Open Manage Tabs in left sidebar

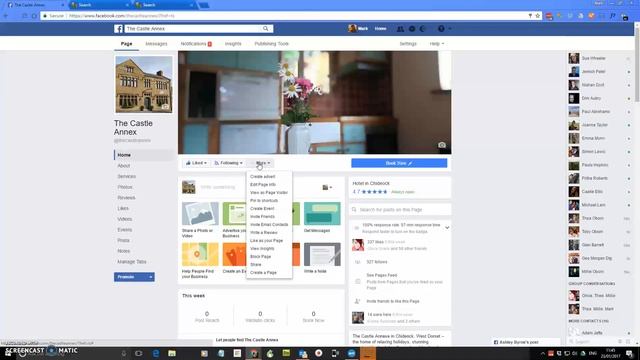tap(132, 262)
